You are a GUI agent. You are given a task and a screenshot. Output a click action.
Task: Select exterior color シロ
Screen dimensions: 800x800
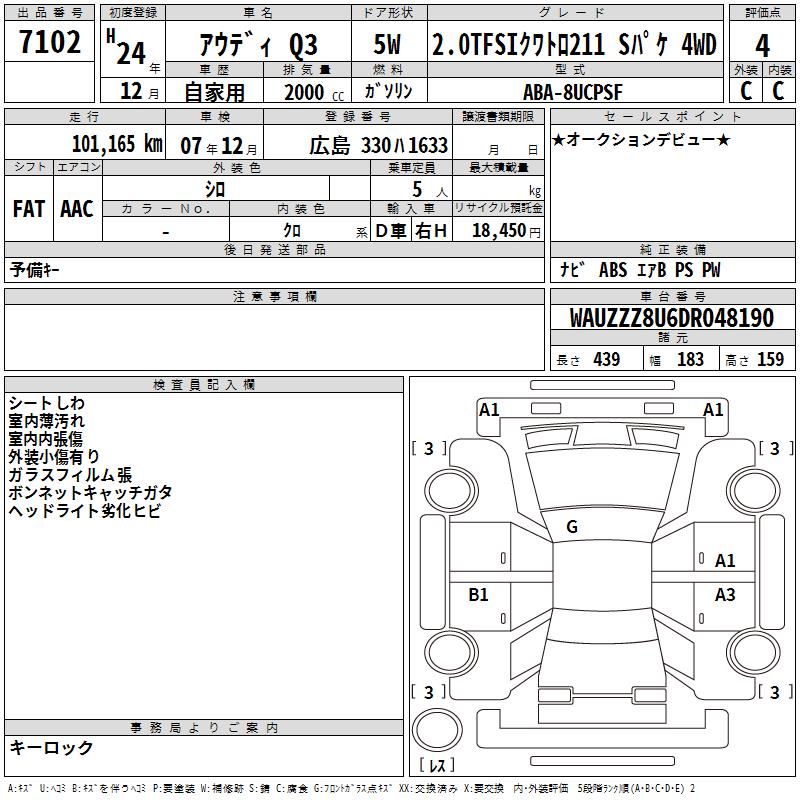point(215,189)
